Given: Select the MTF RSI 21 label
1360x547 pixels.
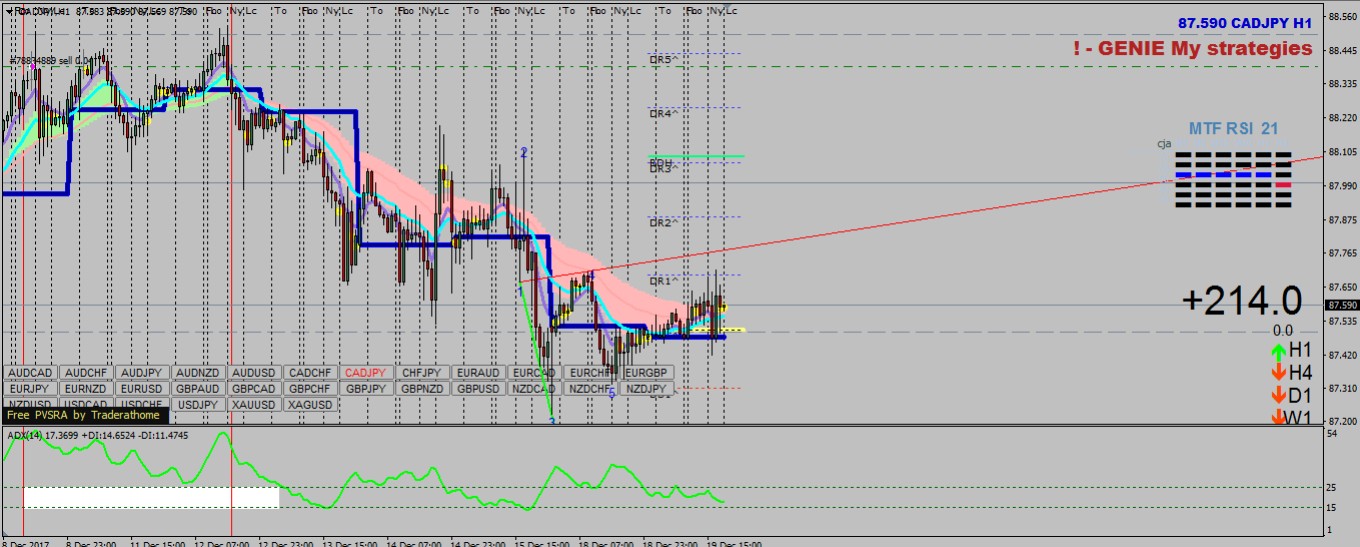Looking at the screenshot, I should point(1233,128).
